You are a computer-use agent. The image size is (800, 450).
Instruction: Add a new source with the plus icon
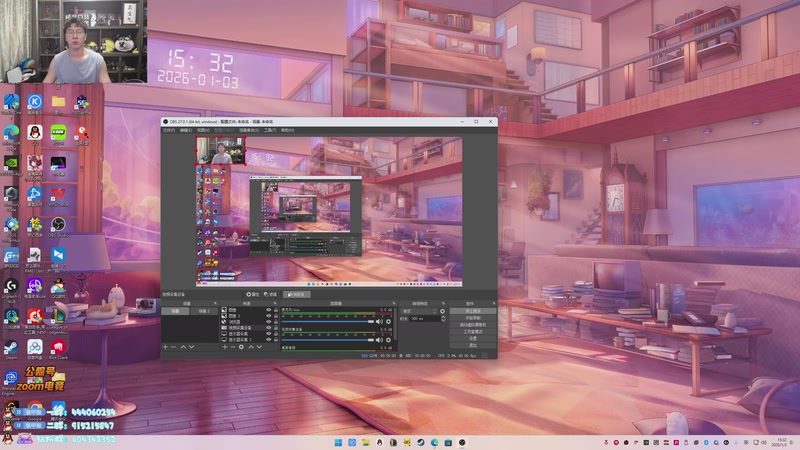pos(224,347)
